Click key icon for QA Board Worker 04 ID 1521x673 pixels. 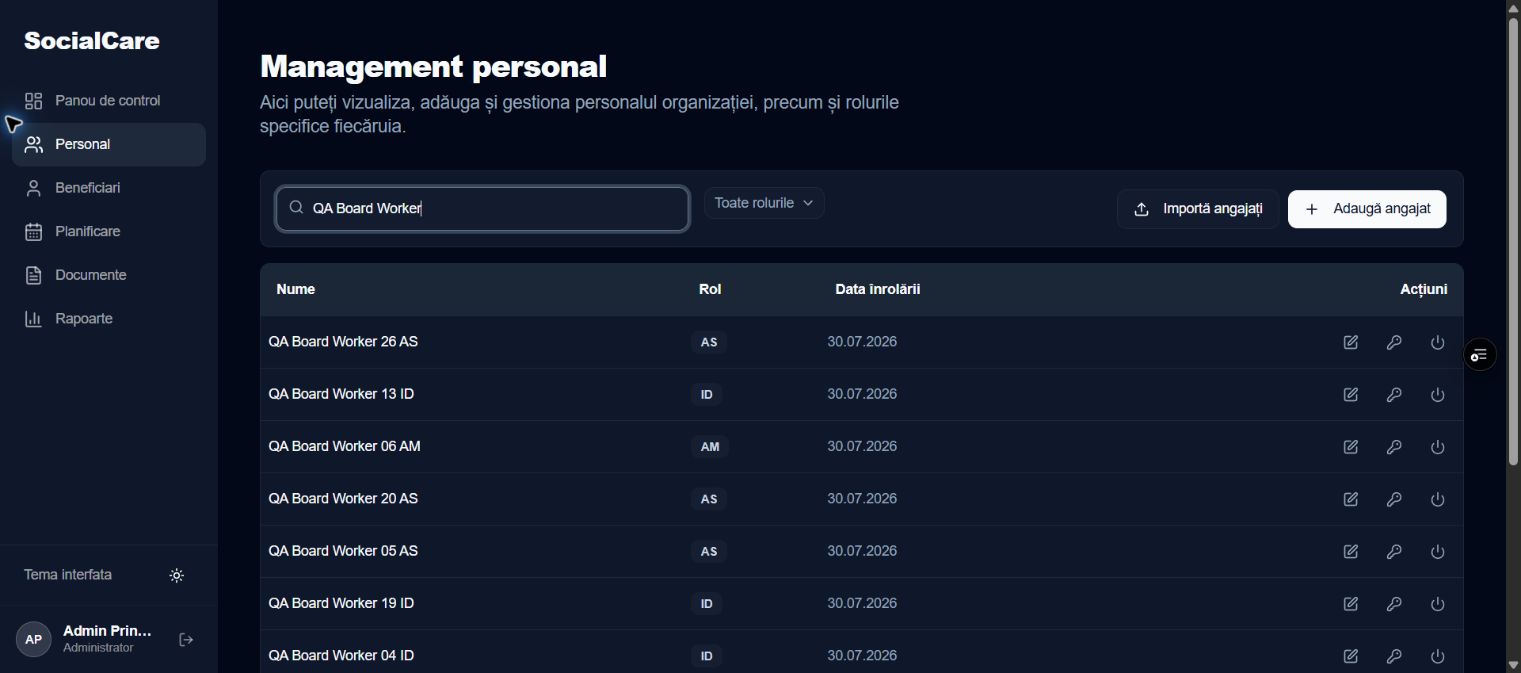1394,656
